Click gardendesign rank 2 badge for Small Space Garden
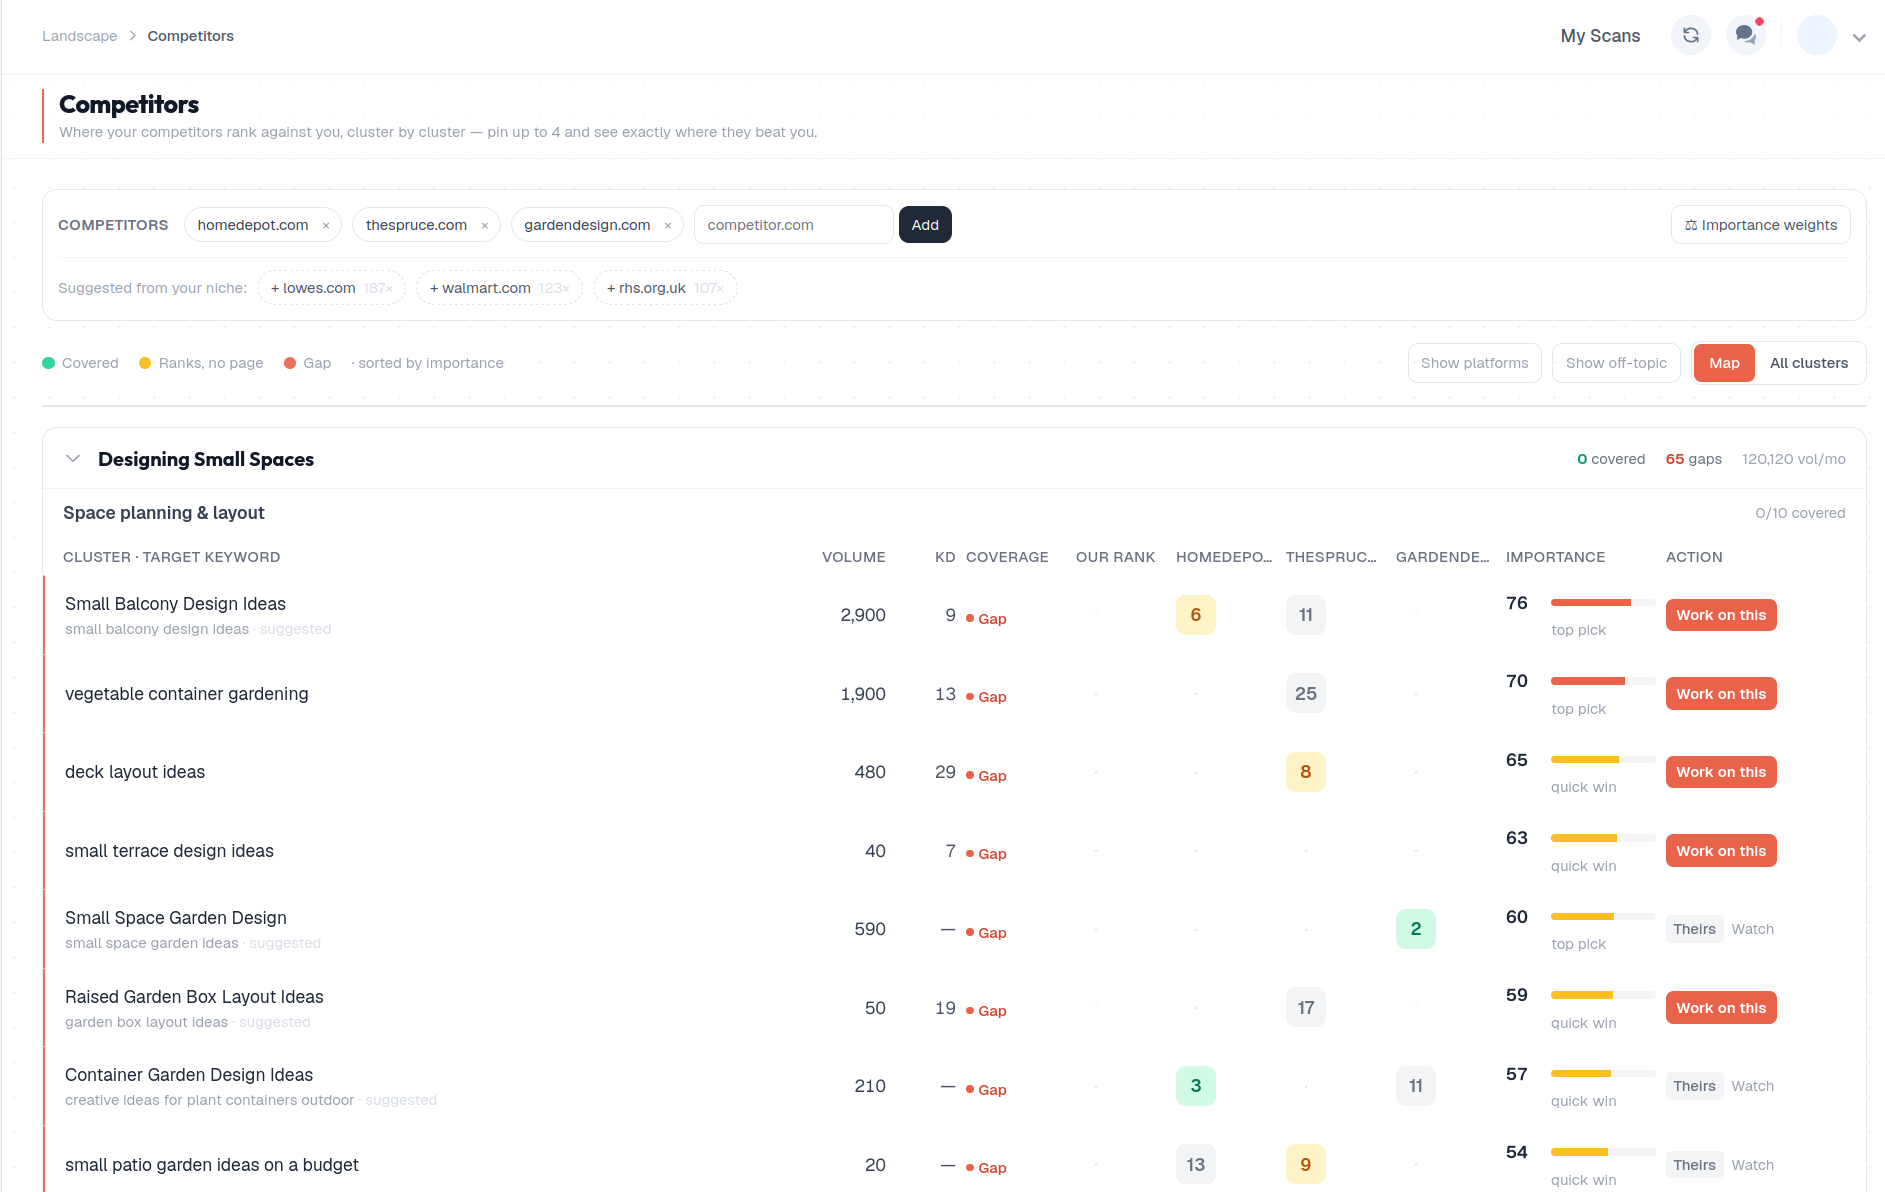 point(1415,929)
